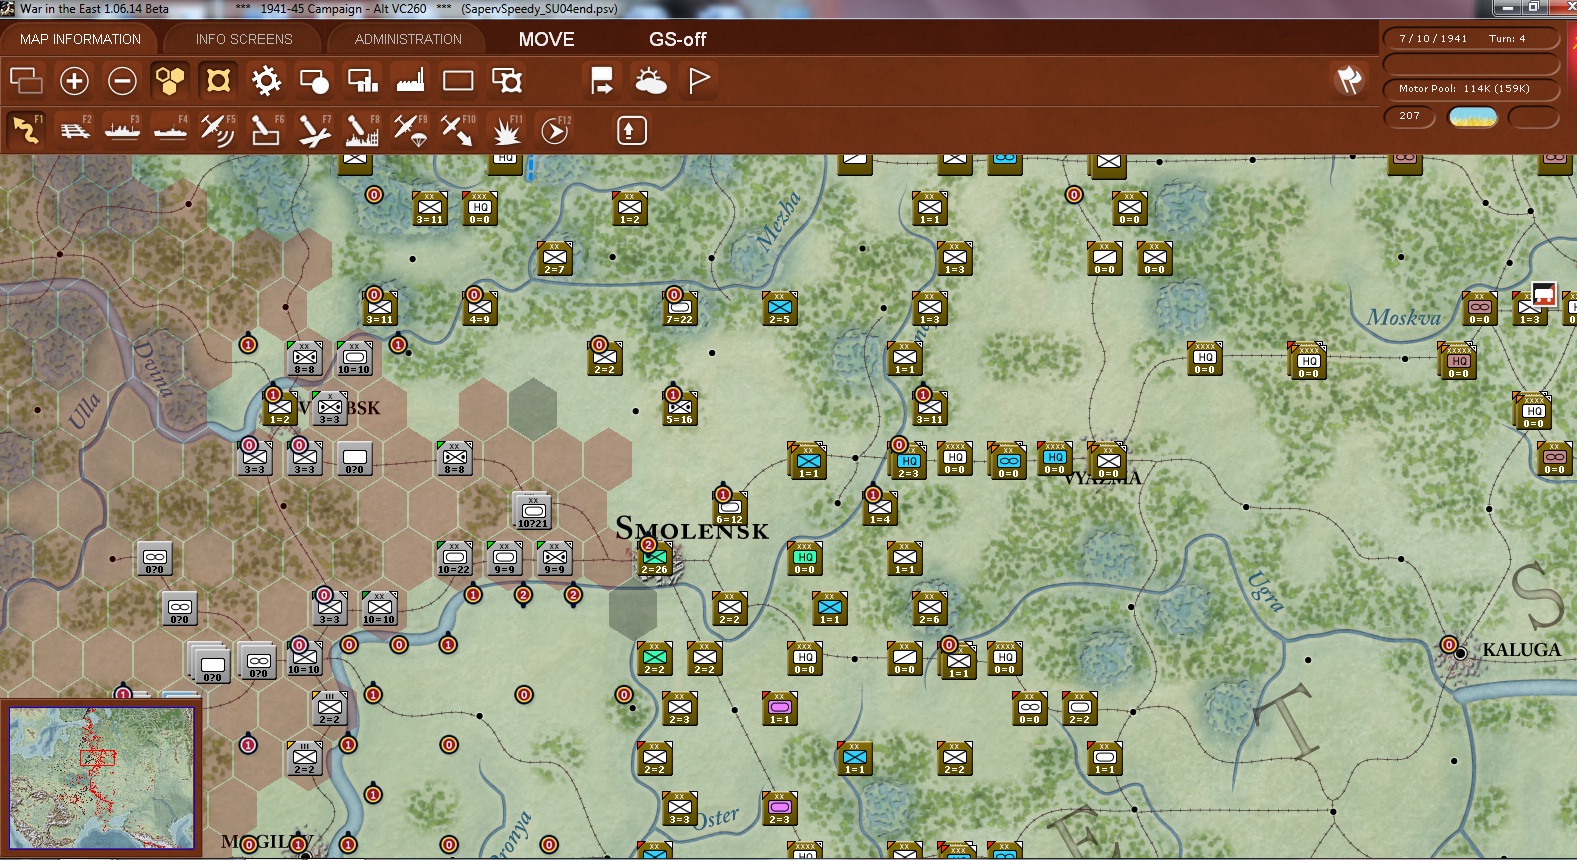Click the F12 circled arrow icon

pyautogui.click(x=554, y=130)
